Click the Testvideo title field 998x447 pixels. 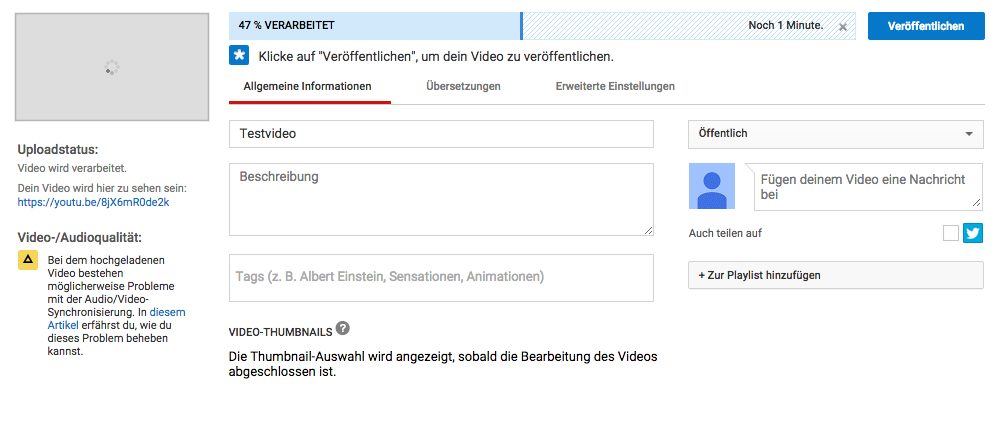(441, 134)
